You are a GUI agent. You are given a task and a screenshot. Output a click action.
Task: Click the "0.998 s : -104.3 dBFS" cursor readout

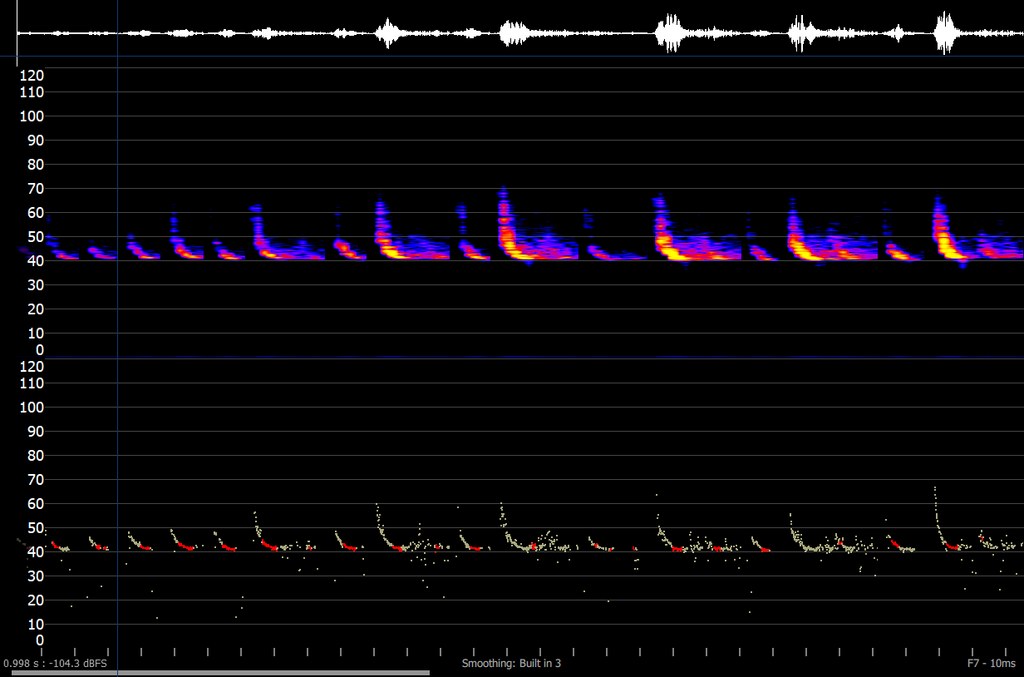[x=55, y=663]
